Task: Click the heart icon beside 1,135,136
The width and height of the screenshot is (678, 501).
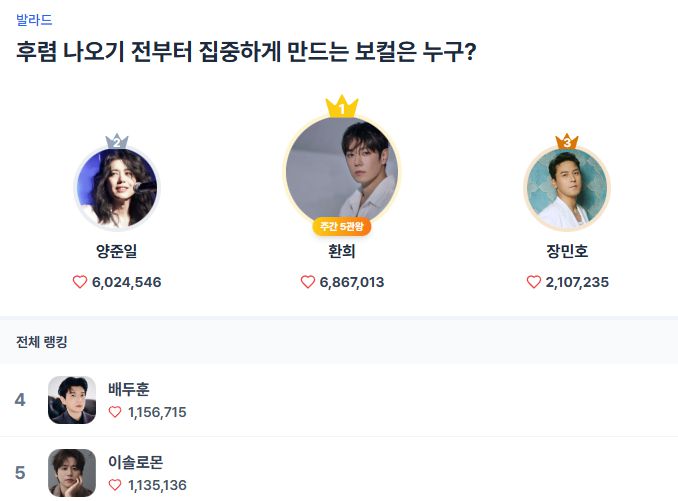Action: [115, 486]
